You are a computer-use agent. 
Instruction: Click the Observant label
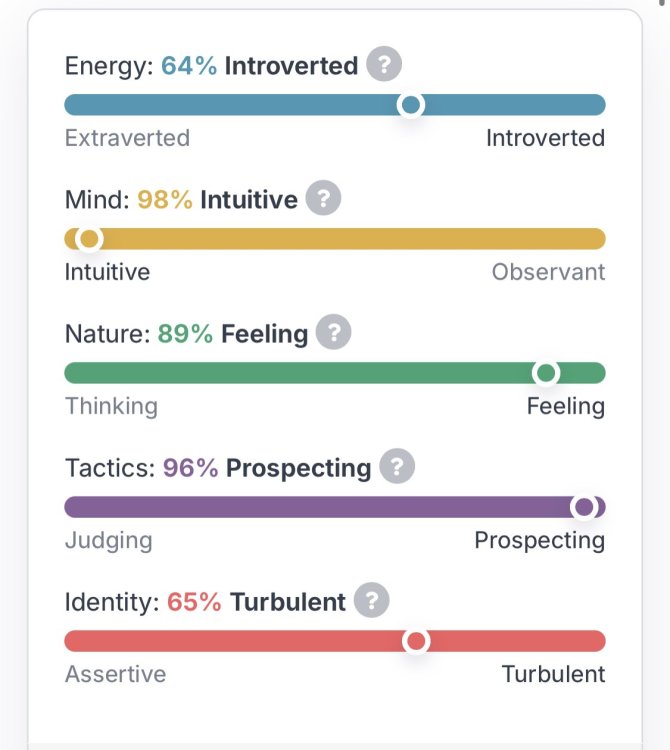(x=549, y=272)
